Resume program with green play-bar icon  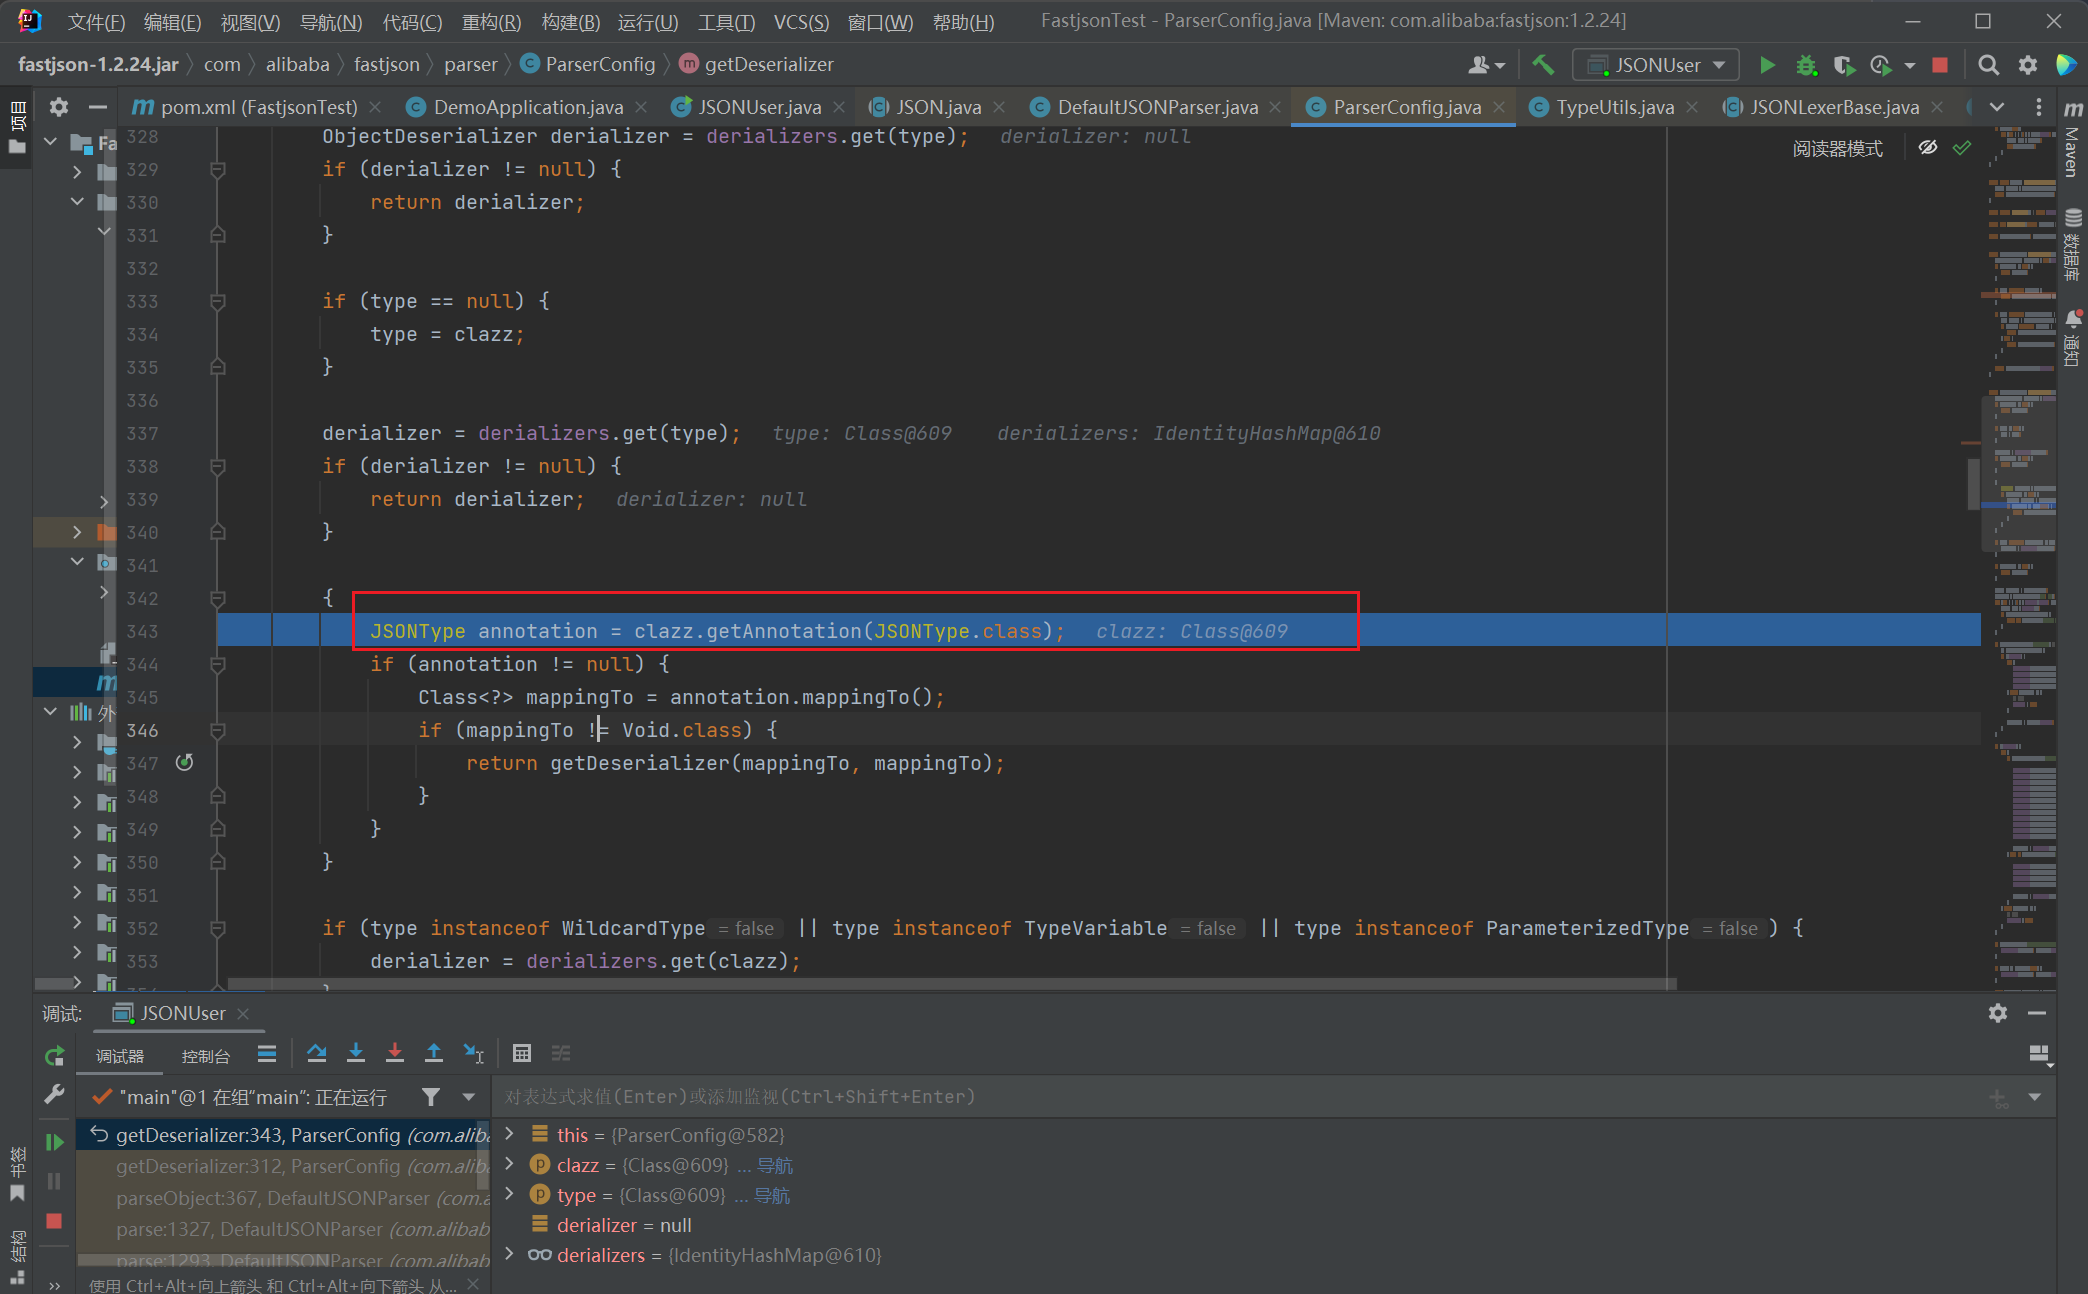tap(54, 1142)
